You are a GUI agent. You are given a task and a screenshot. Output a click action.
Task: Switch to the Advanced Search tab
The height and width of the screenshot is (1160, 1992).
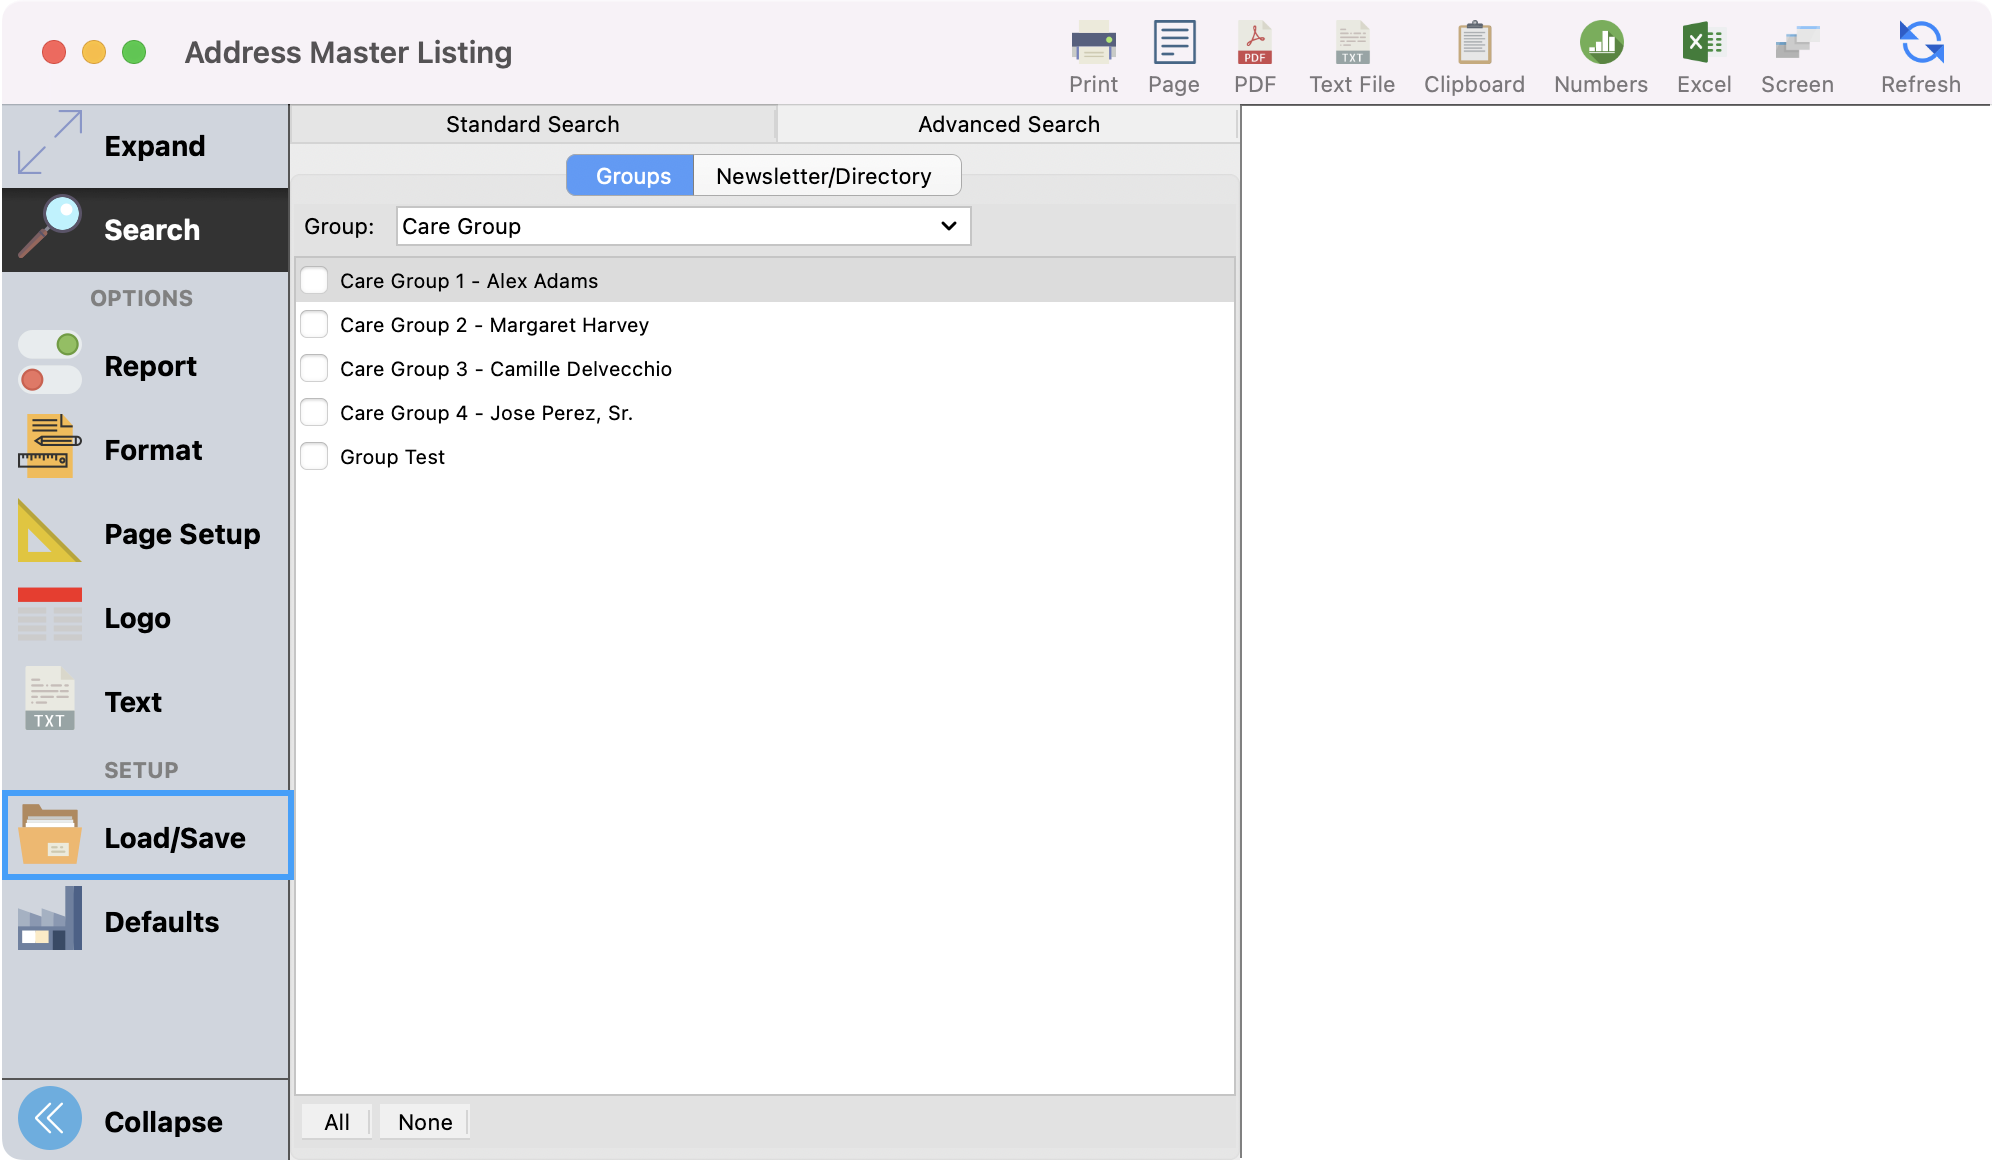pos(1008,125)
